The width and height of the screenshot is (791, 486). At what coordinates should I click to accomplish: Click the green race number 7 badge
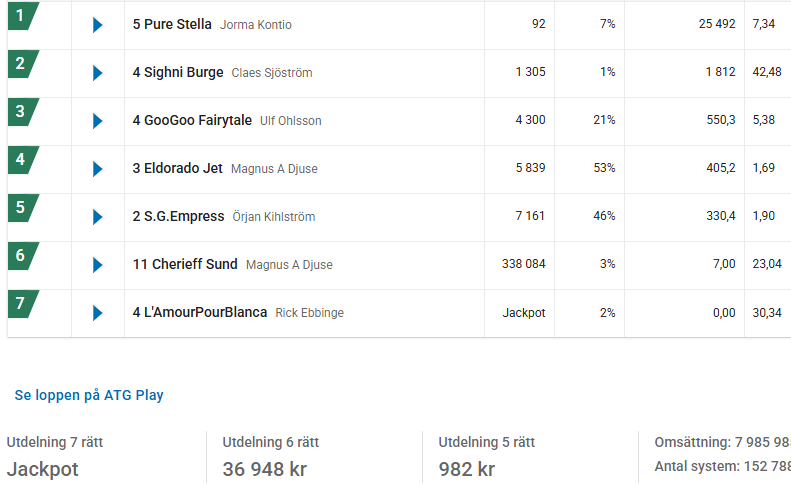23,303
